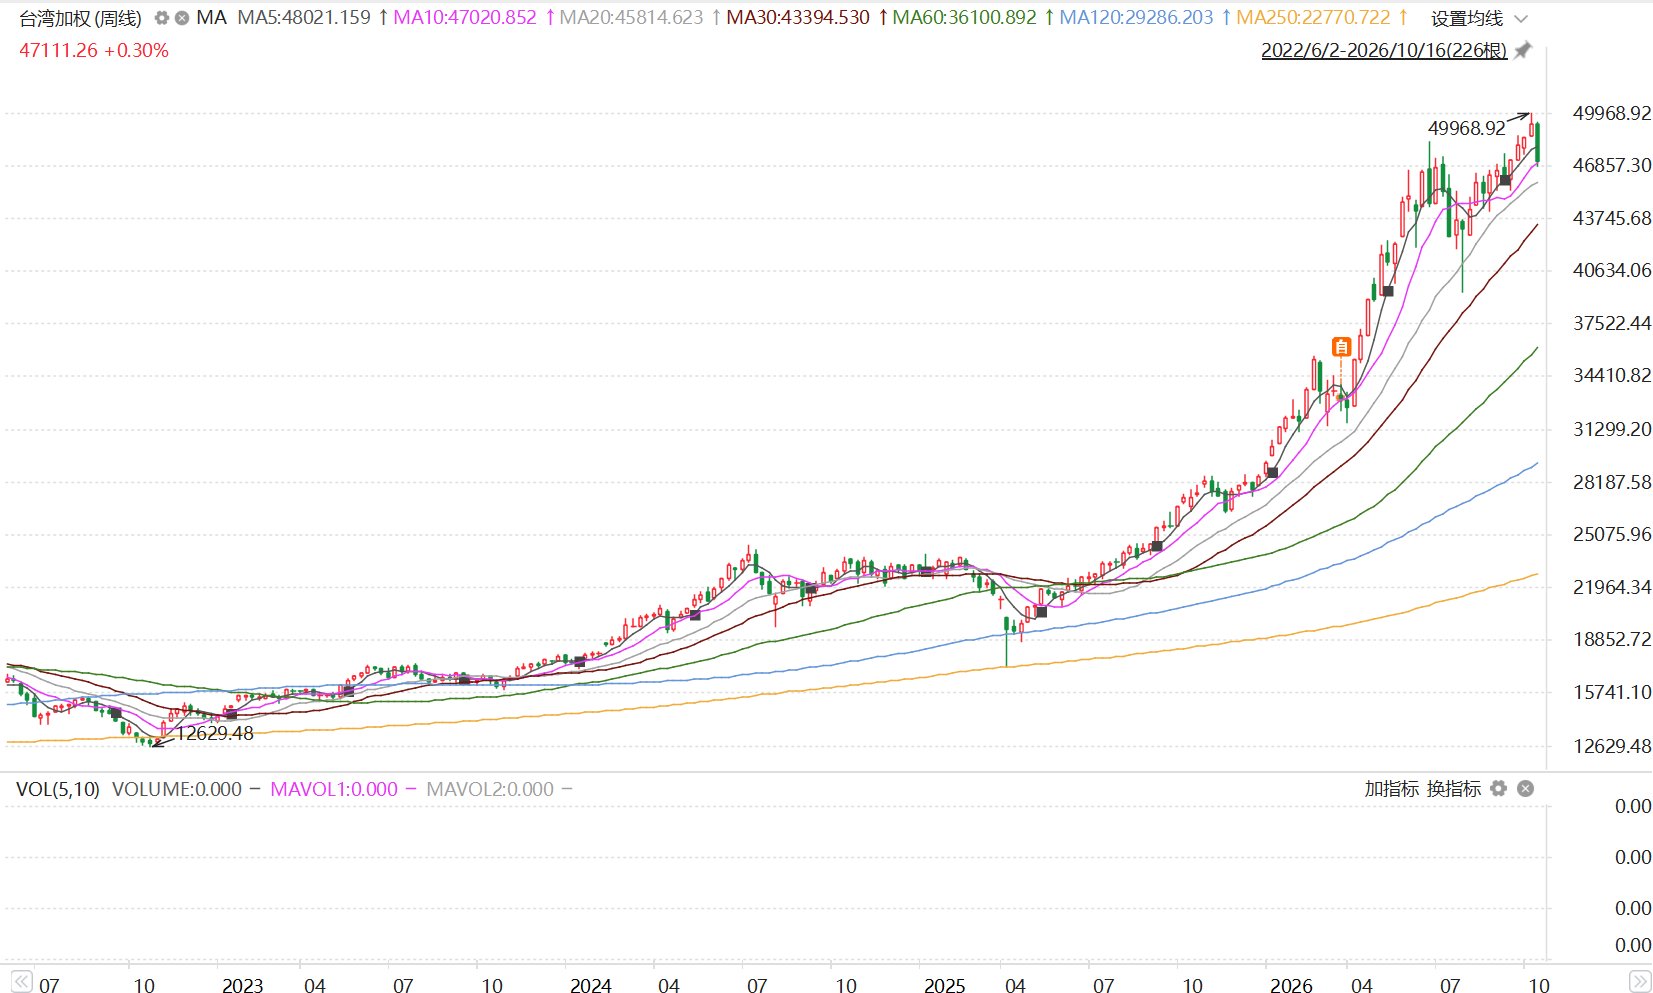The image size is (1653, 993).
Task: Click the MA20:45814.623 value
Action: tap(631, 17)
